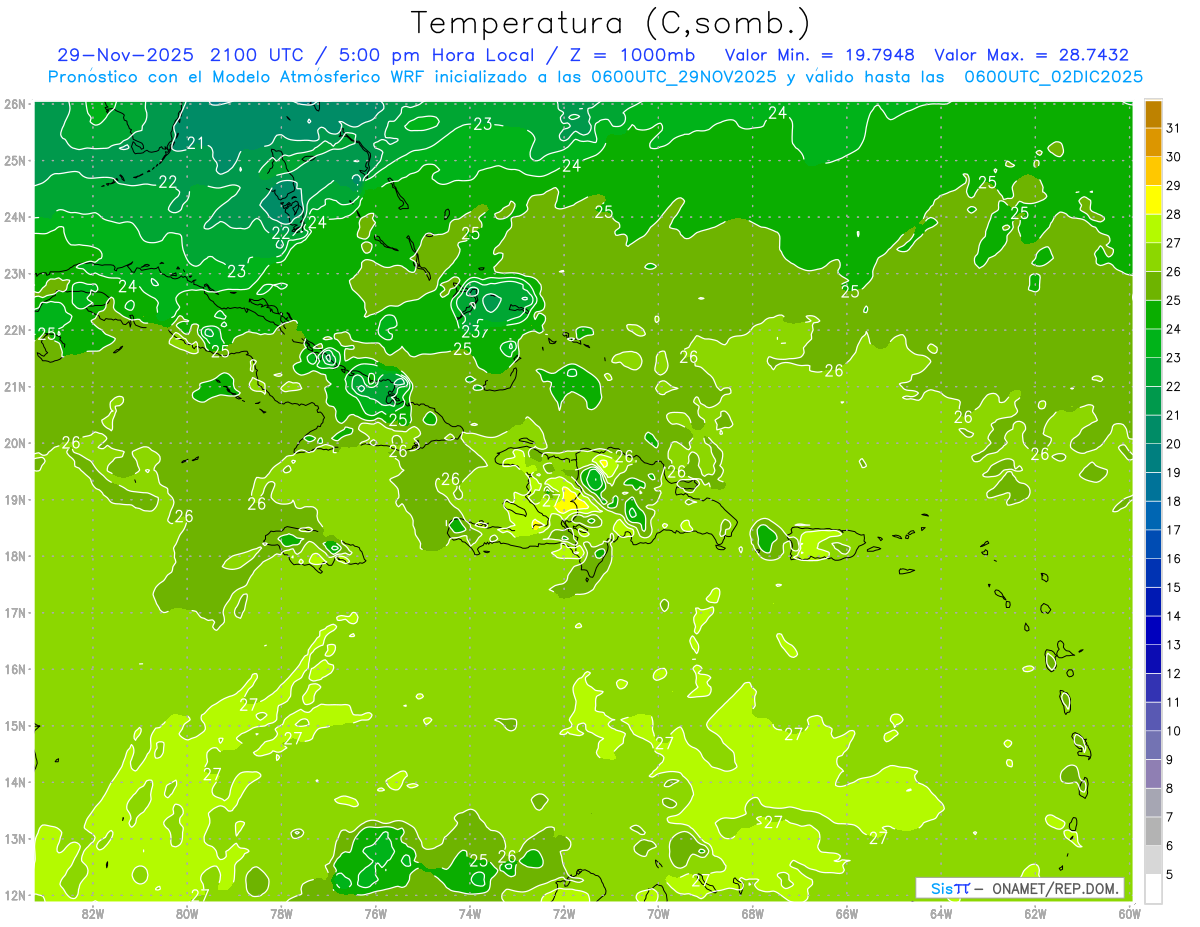Pick the yellow colorbar segment between 28 and 29

click(1154, 200)
